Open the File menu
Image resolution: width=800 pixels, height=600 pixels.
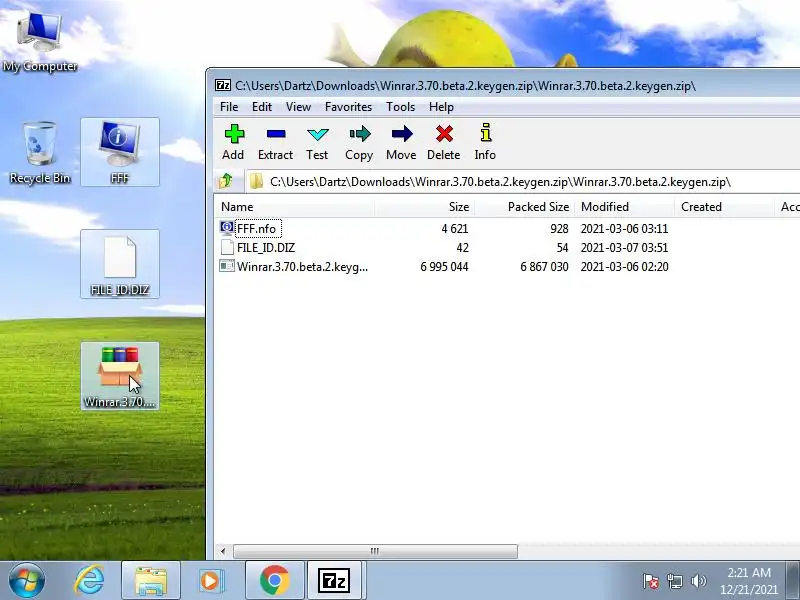229,107
